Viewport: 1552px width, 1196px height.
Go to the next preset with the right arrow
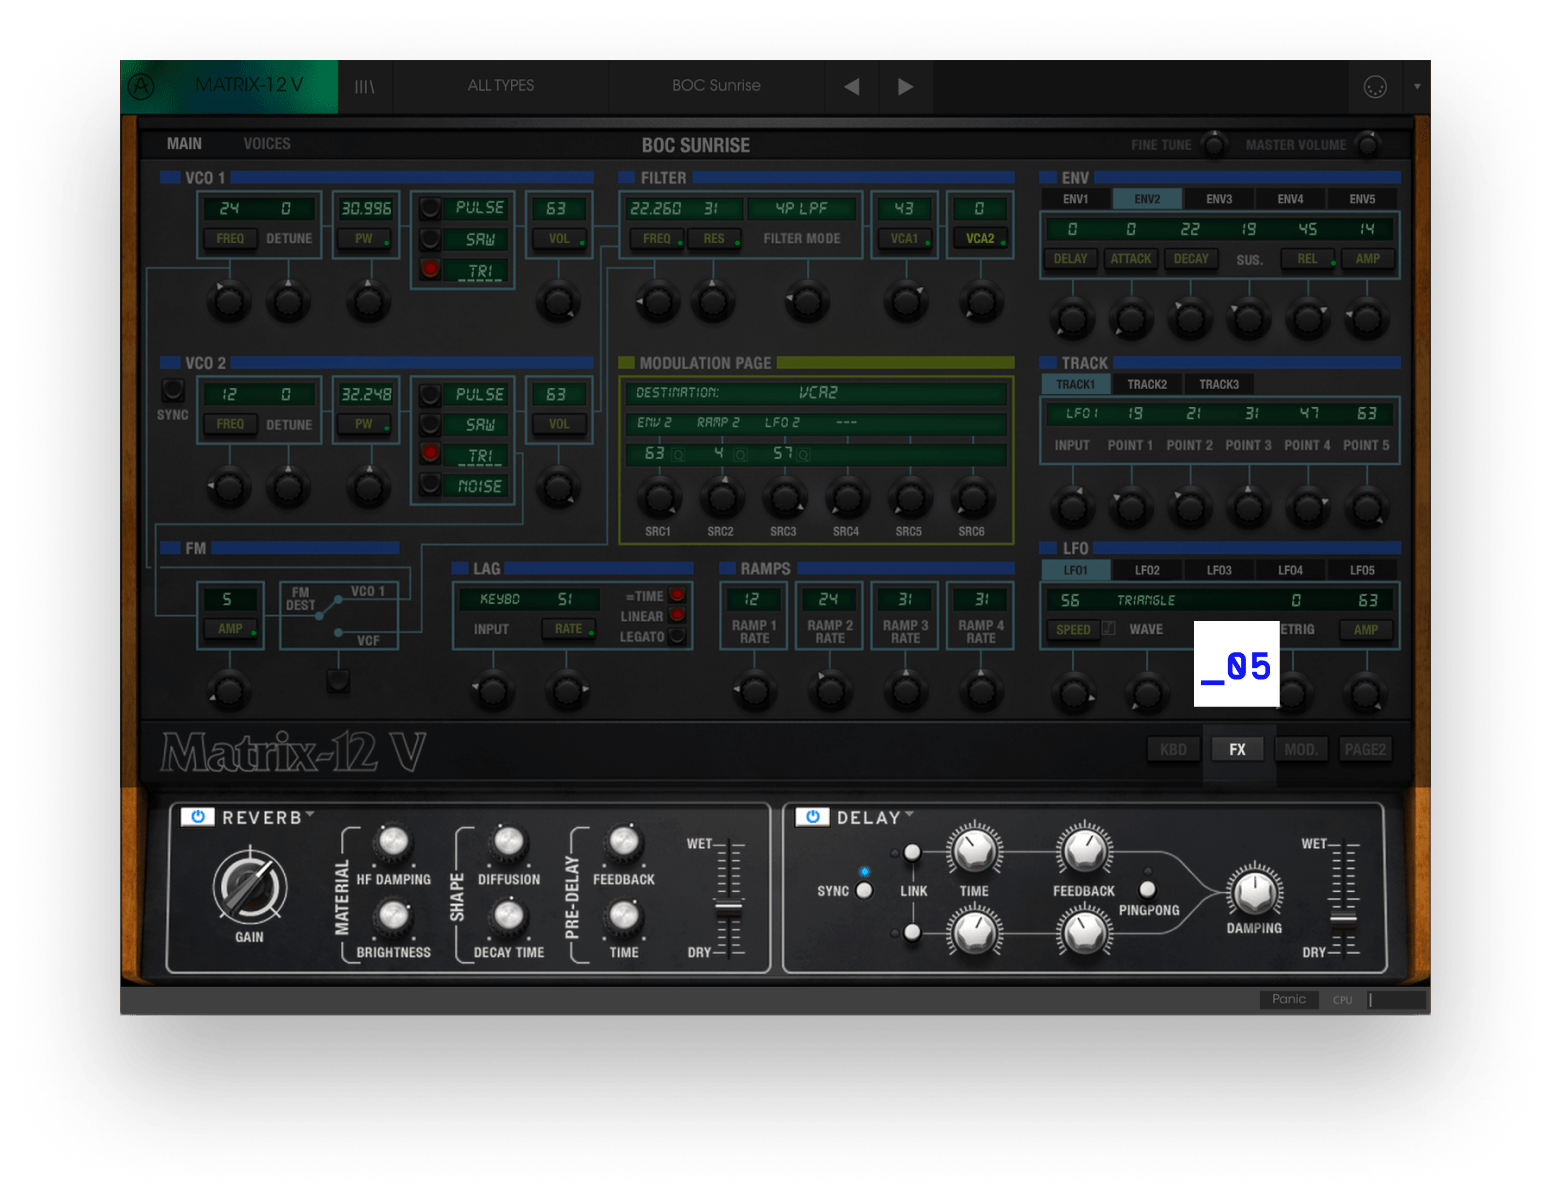(x=906, y=86)
